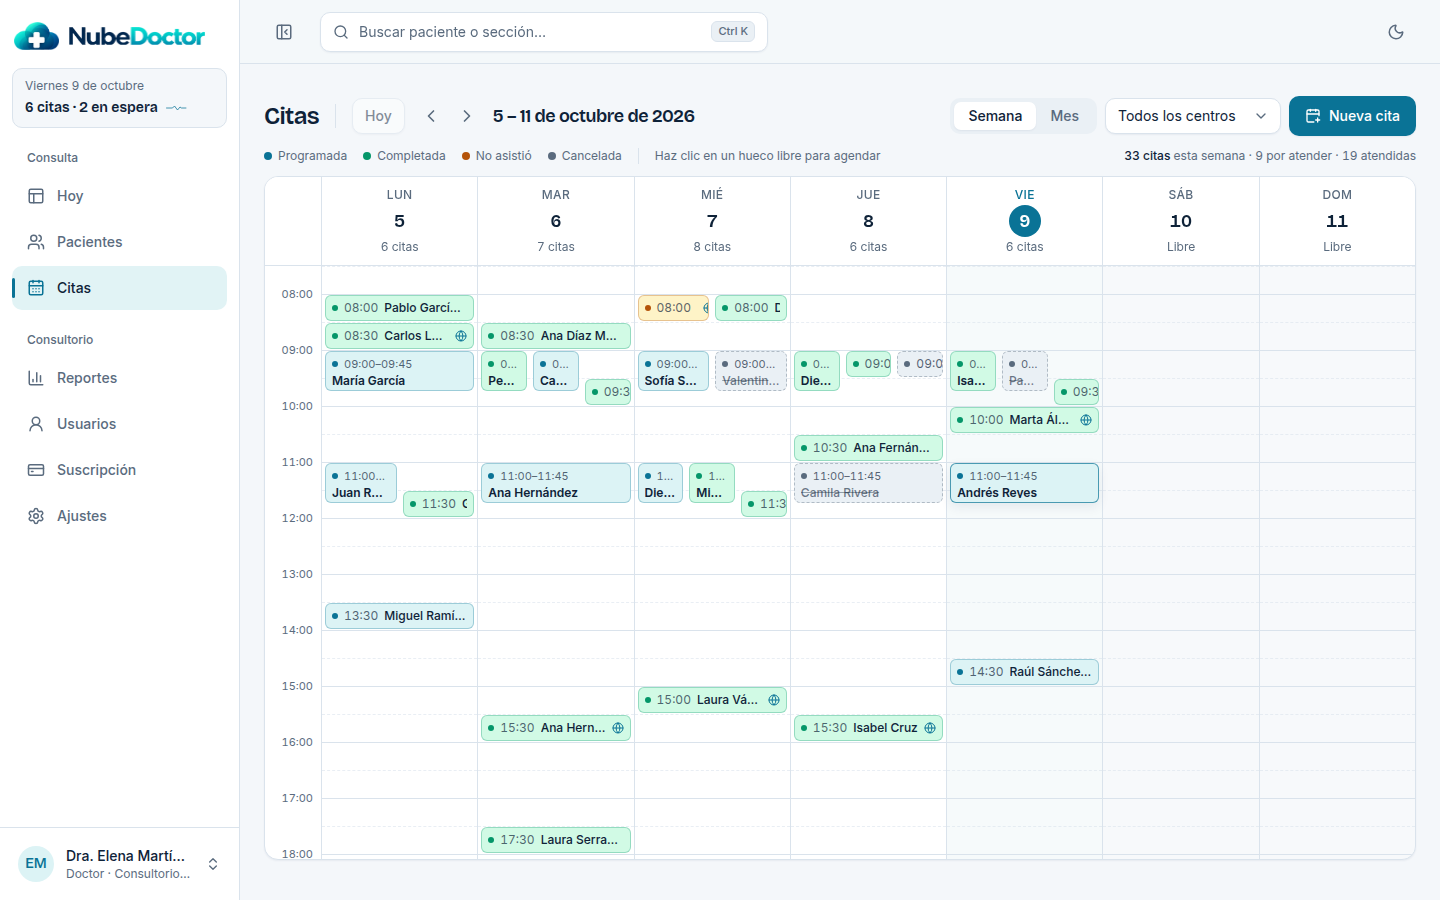Click globe icon on Marta Ál. appointment
The image size is (1440, 900).
coord(1086,420)
